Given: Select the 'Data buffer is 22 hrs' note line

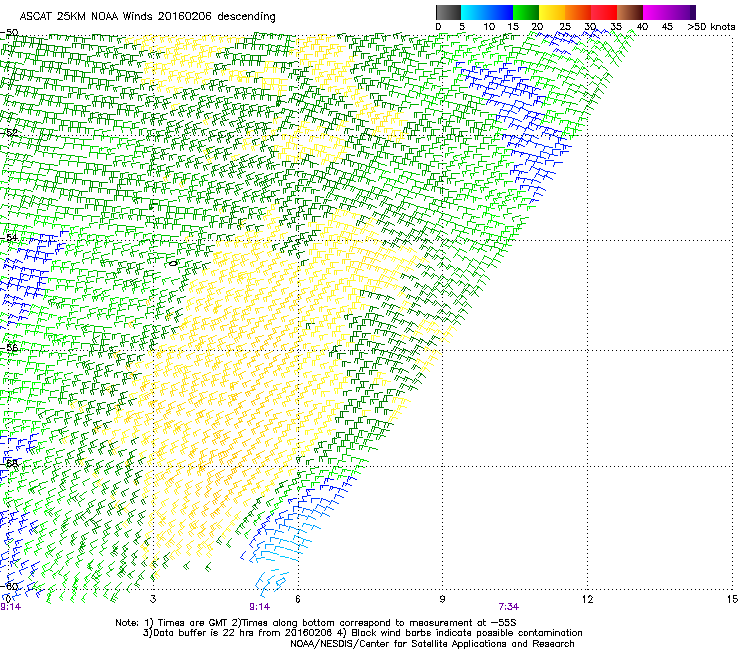Looking at the screenshot, I should 362,633.
